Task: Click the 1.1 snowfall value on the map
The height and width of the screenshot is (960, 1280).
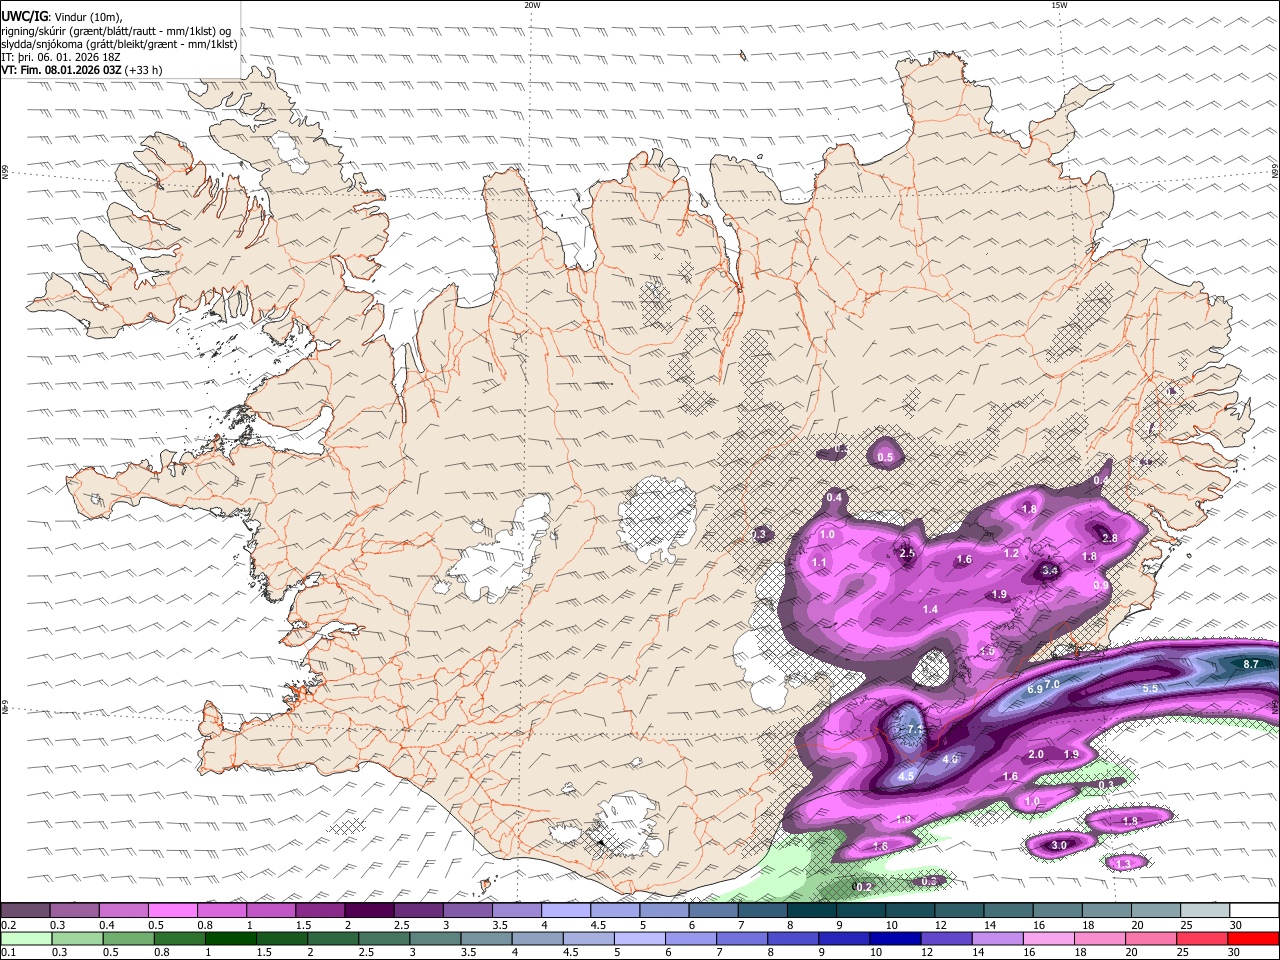Action: click(x=819, y=563)
